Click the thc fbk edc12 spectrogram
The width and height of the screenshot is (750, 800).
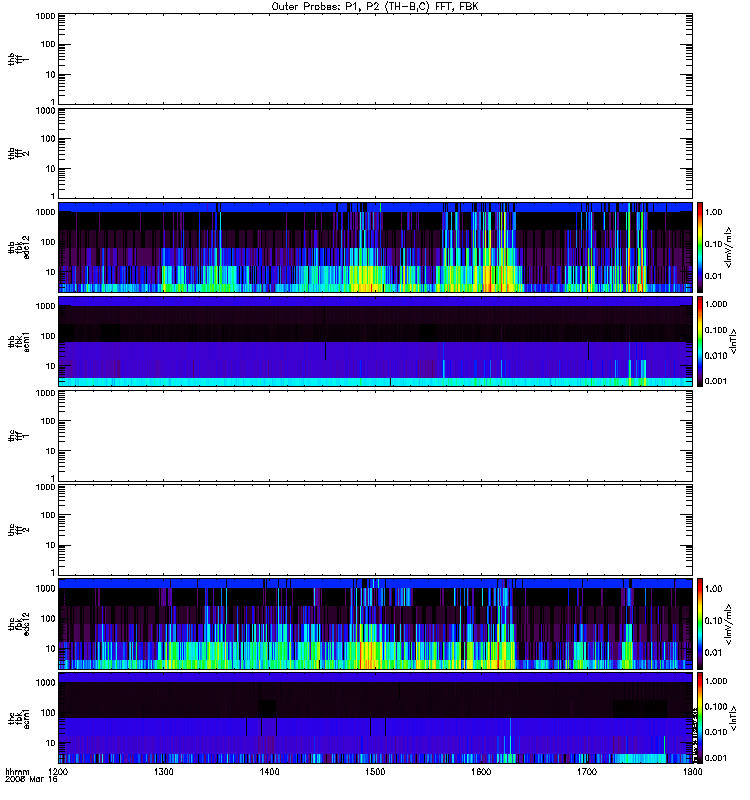pos(375,624)
